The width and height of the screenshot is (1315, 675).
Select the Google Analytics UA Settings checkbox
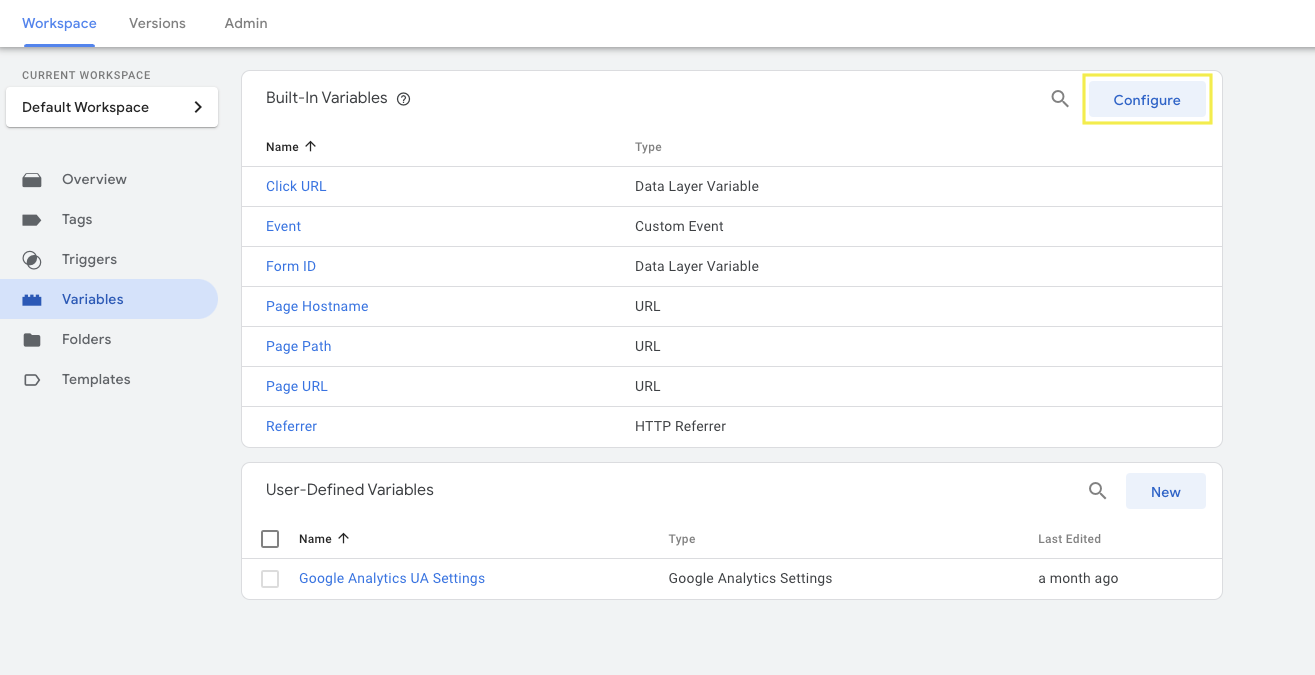[x=270, y=578]
